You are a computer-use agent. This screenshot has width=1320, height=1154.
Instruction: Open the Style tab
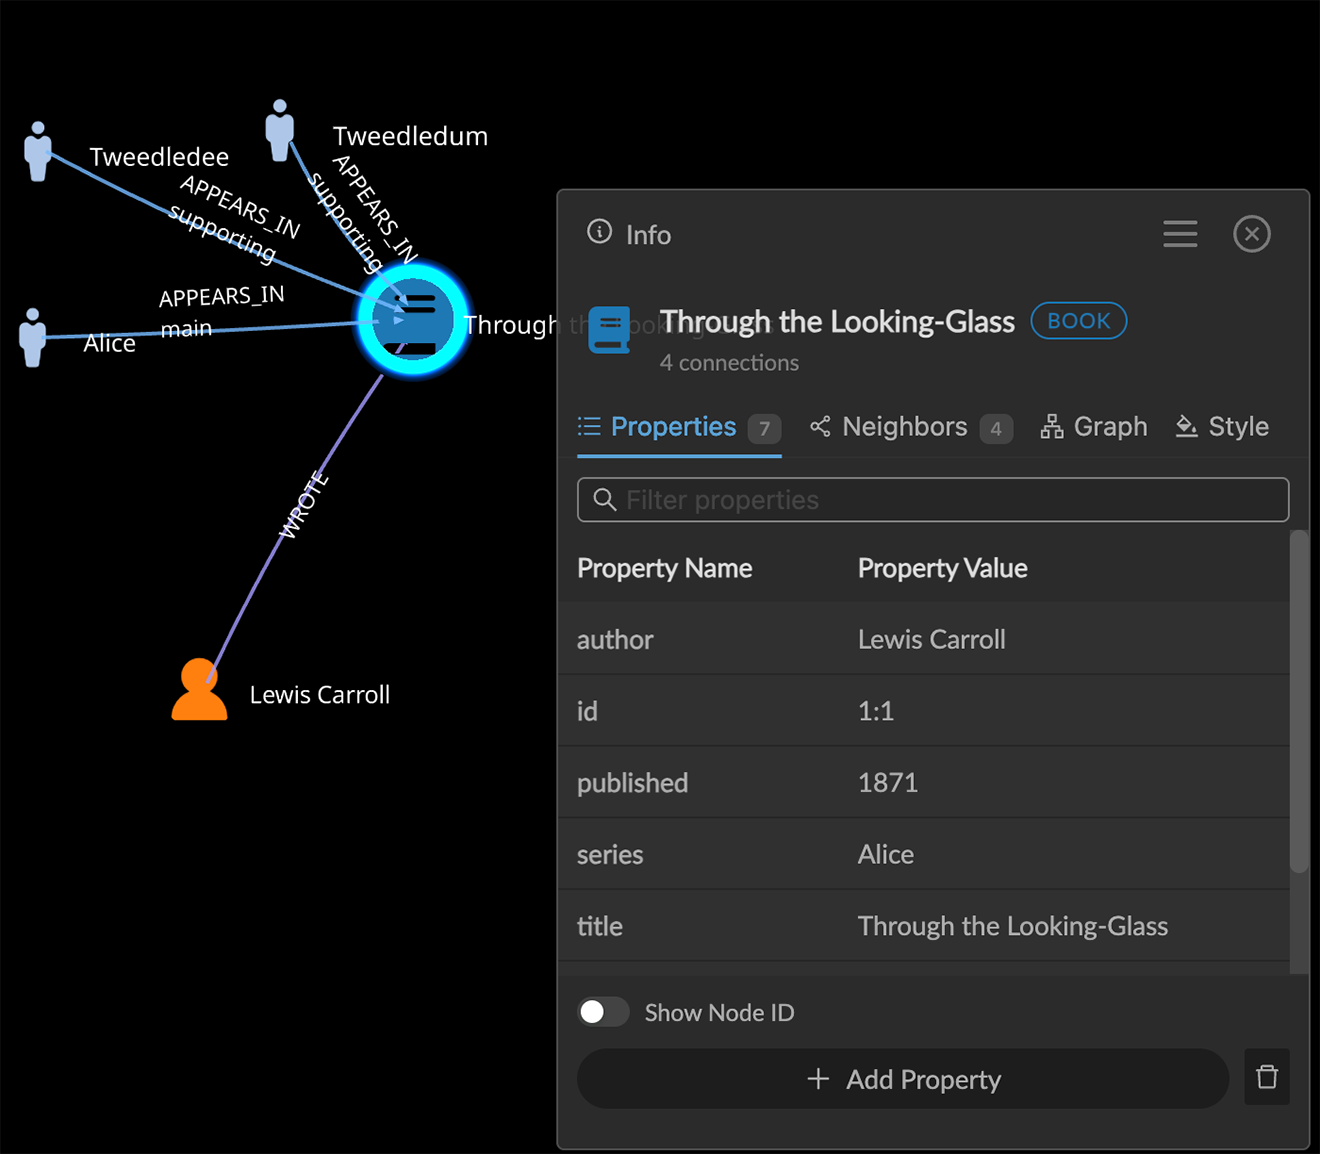pyautogui.click(x=1222, y=427)
